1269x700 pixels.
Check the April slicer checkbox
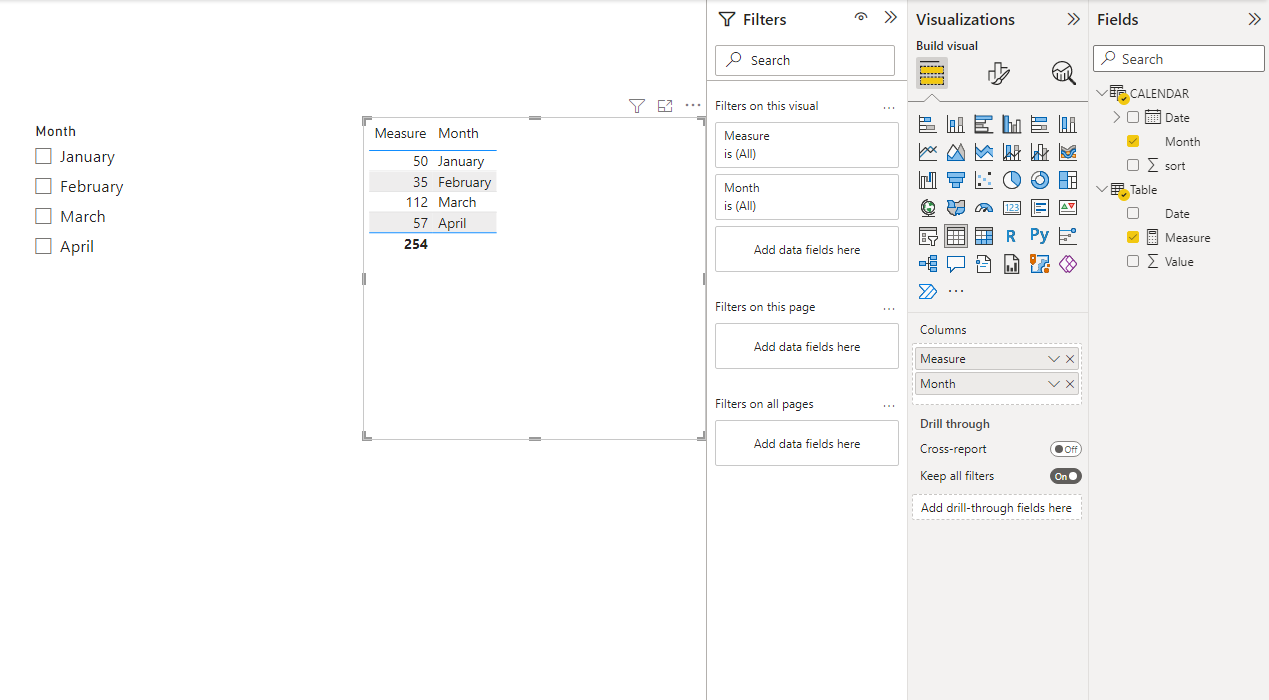[43, 246]
